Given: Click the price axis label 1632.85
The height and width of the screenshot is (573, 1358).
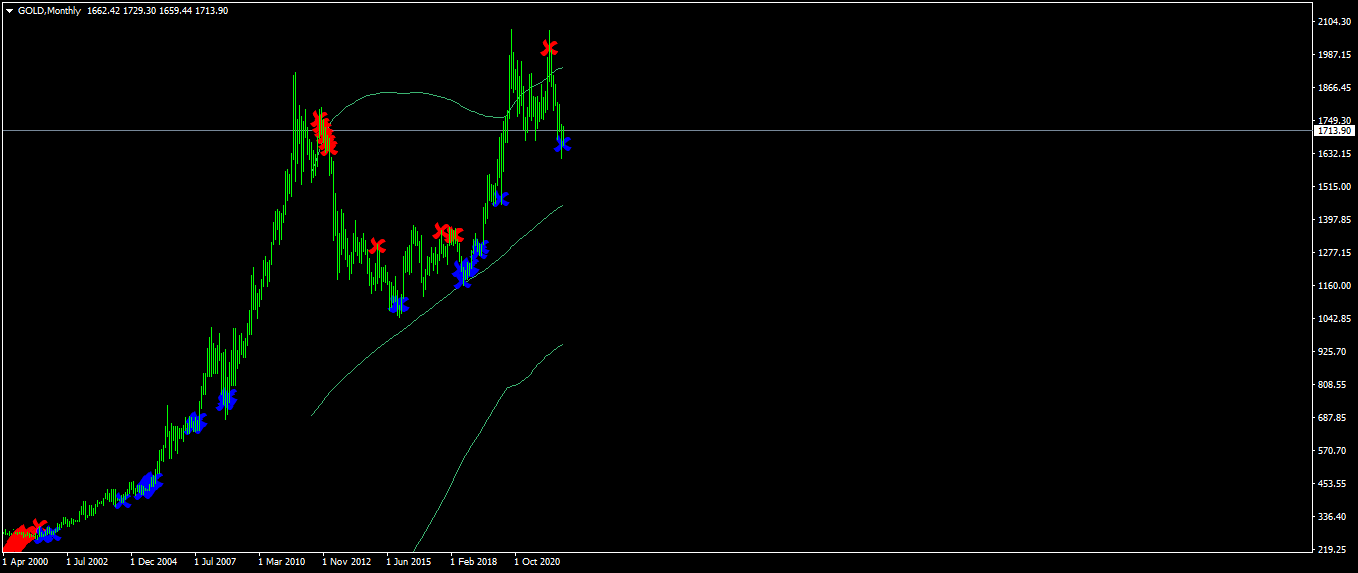Looking at the screenshot, I should [x=1335, y=153].
